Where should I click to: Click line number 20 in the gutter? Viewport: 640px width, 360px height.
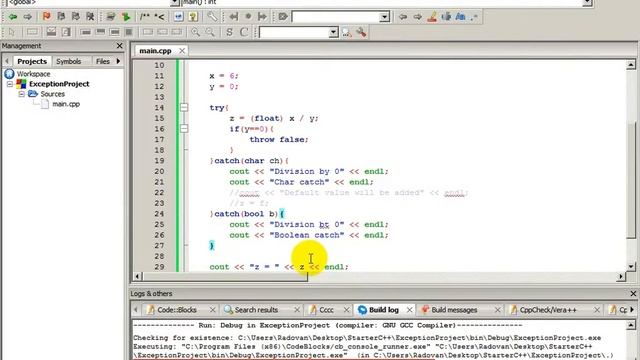159,171
